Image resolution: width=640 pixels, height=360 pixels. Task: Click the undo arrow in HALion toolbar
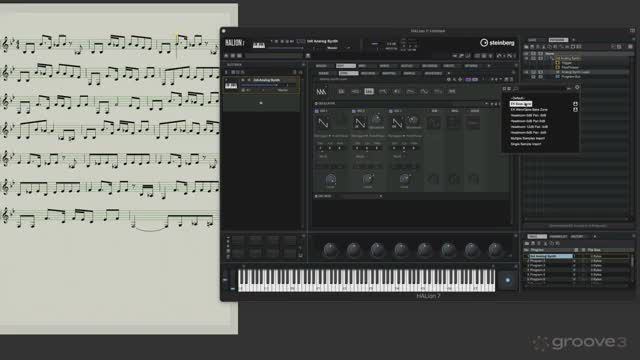point(499,56)
